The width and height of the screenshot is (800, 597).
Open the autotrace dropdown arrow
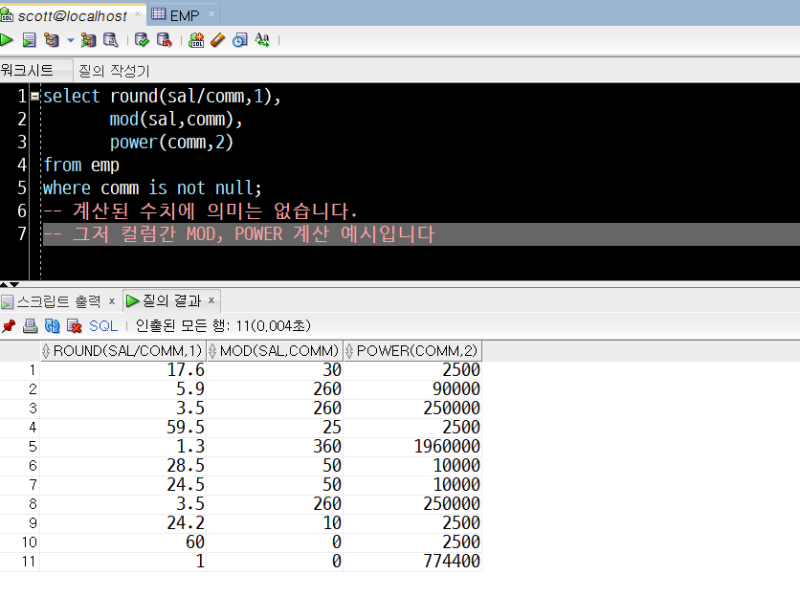point(68,40)
